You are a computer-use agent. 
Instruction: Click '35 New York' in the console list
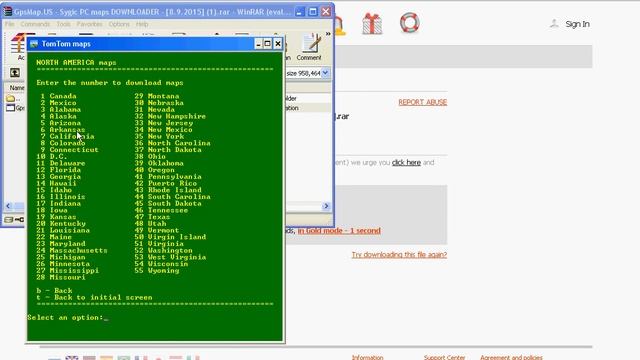[159, 136]
